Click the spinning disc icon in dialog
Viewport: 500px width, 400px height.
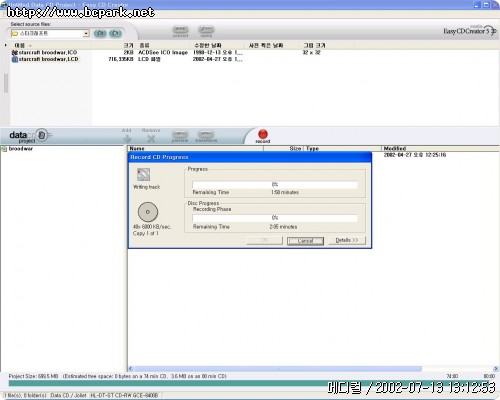point(148,212)
